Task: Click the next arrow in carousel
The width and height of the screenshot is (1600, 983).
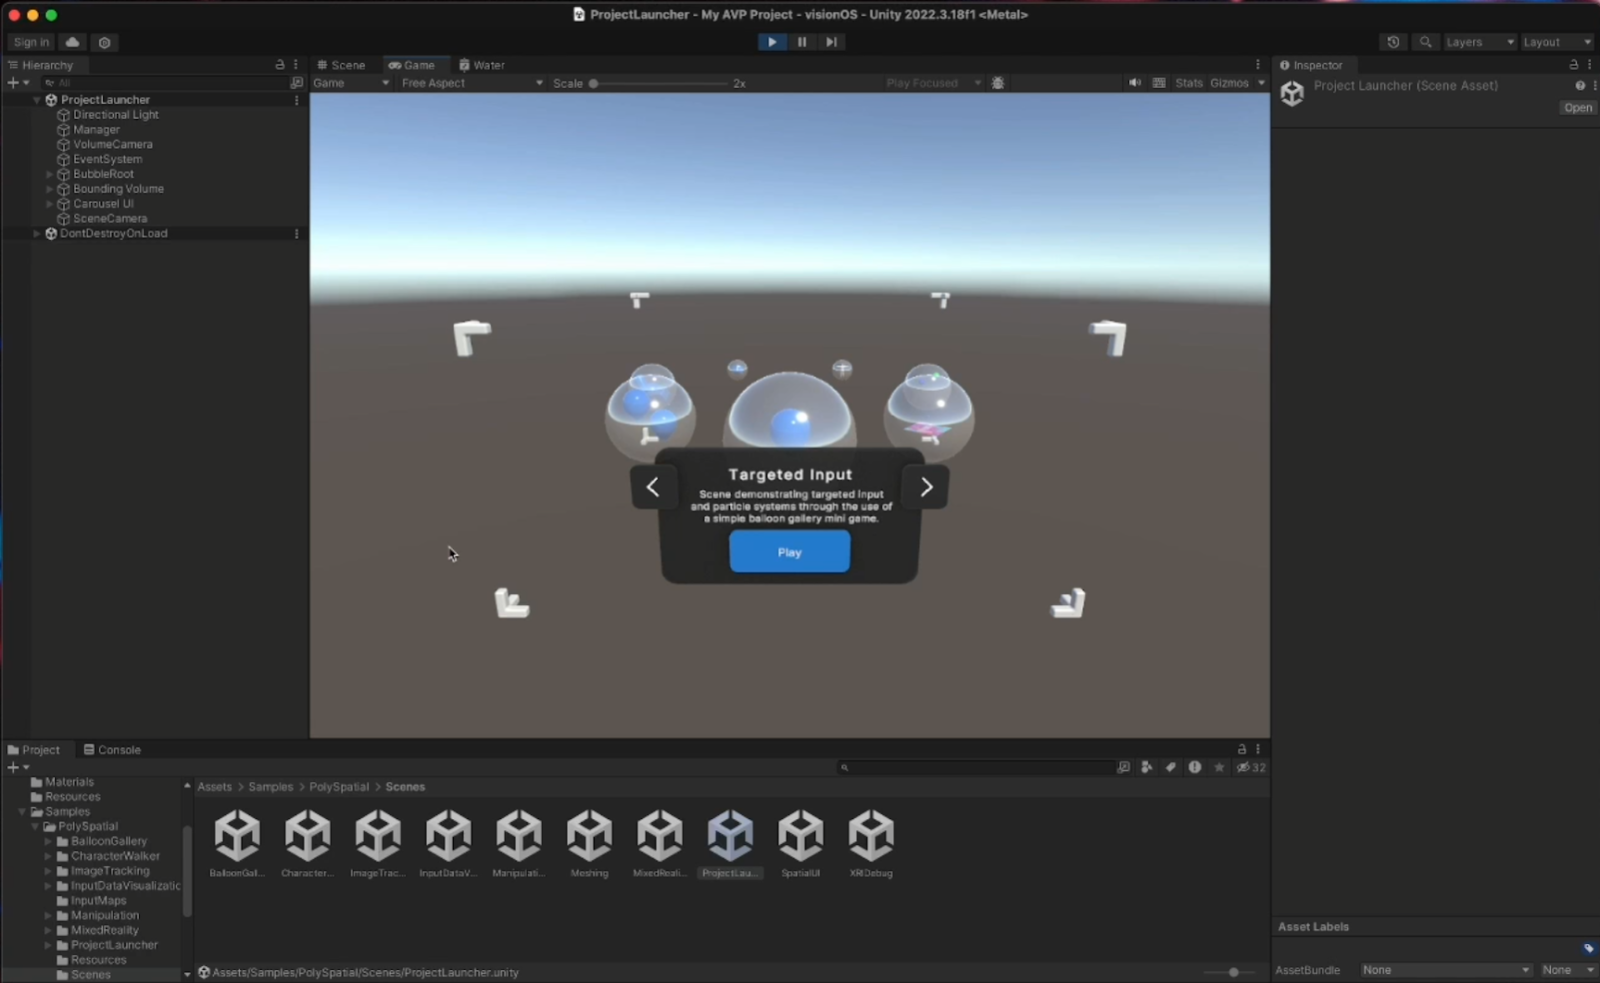Action: 925,487
